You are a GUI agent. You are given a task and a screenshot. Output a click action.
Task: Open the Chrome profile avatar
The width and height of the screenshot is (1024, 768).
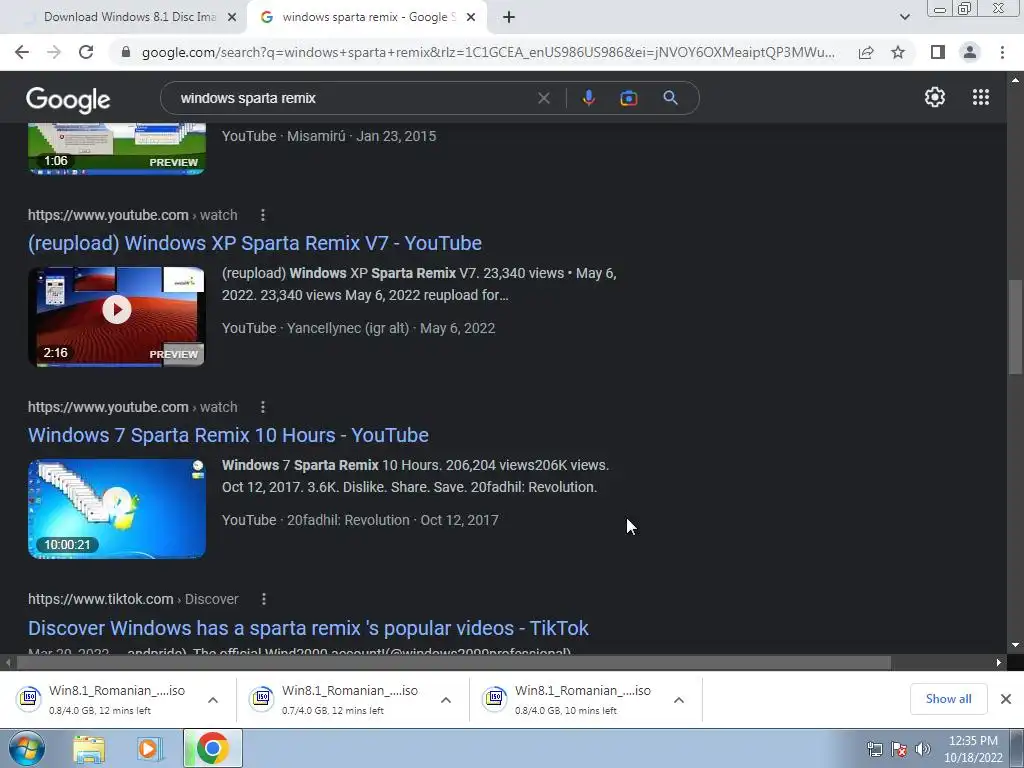(x=970, y=52)
